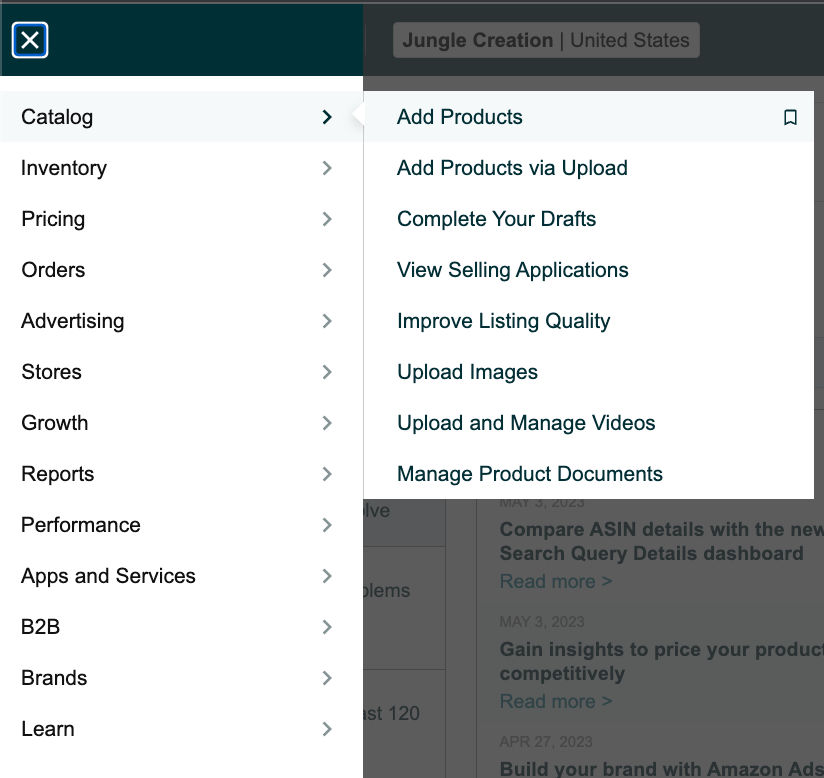Read more about pricing products competitively
The height and width of the screenshot is (778, 824).
(556, 701)
